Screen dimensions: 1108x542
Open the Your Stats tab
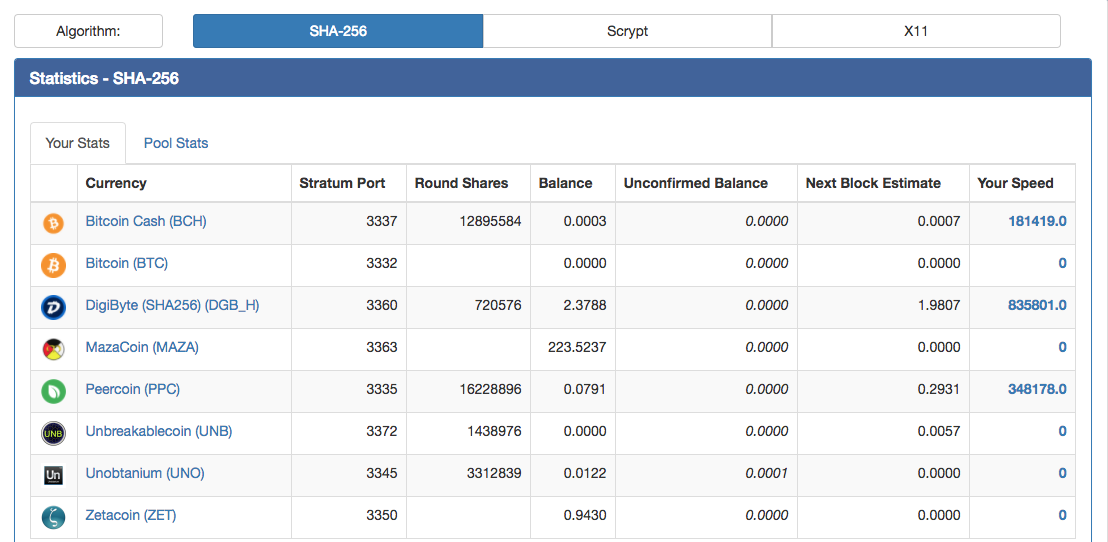(78, 143)
